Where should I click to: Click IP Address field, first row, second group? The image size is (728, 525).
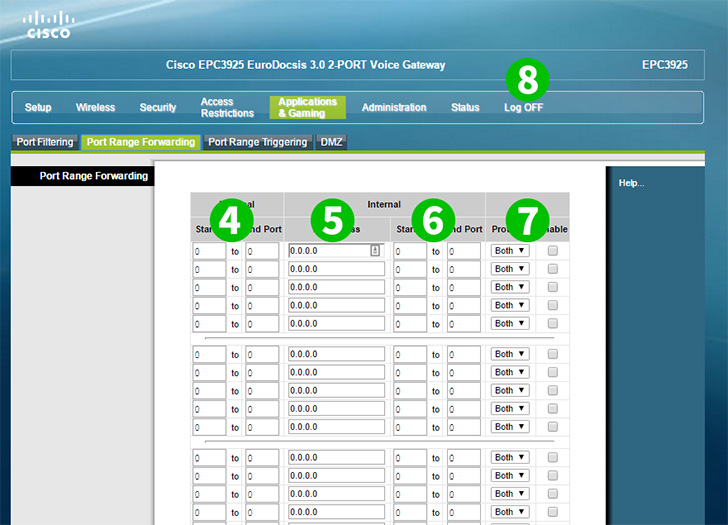click(x=336, y=354)
